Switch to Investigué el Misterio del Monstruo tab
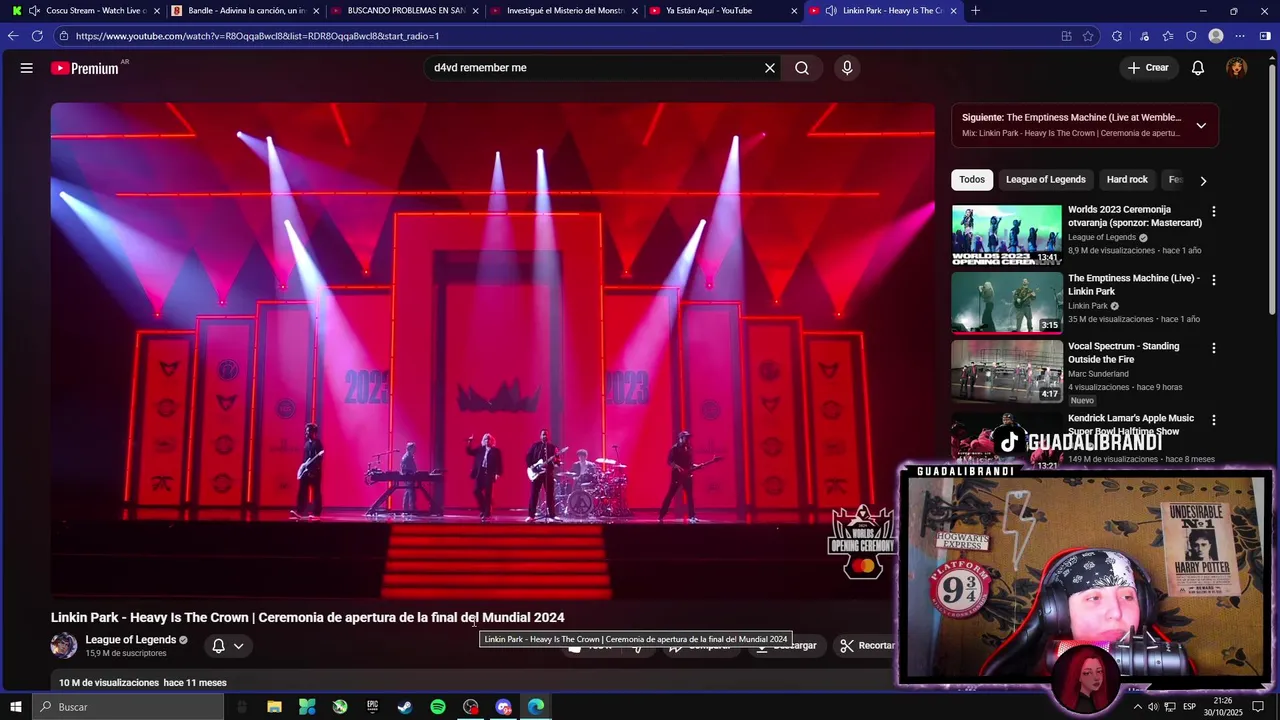 (x=566, y=11)
